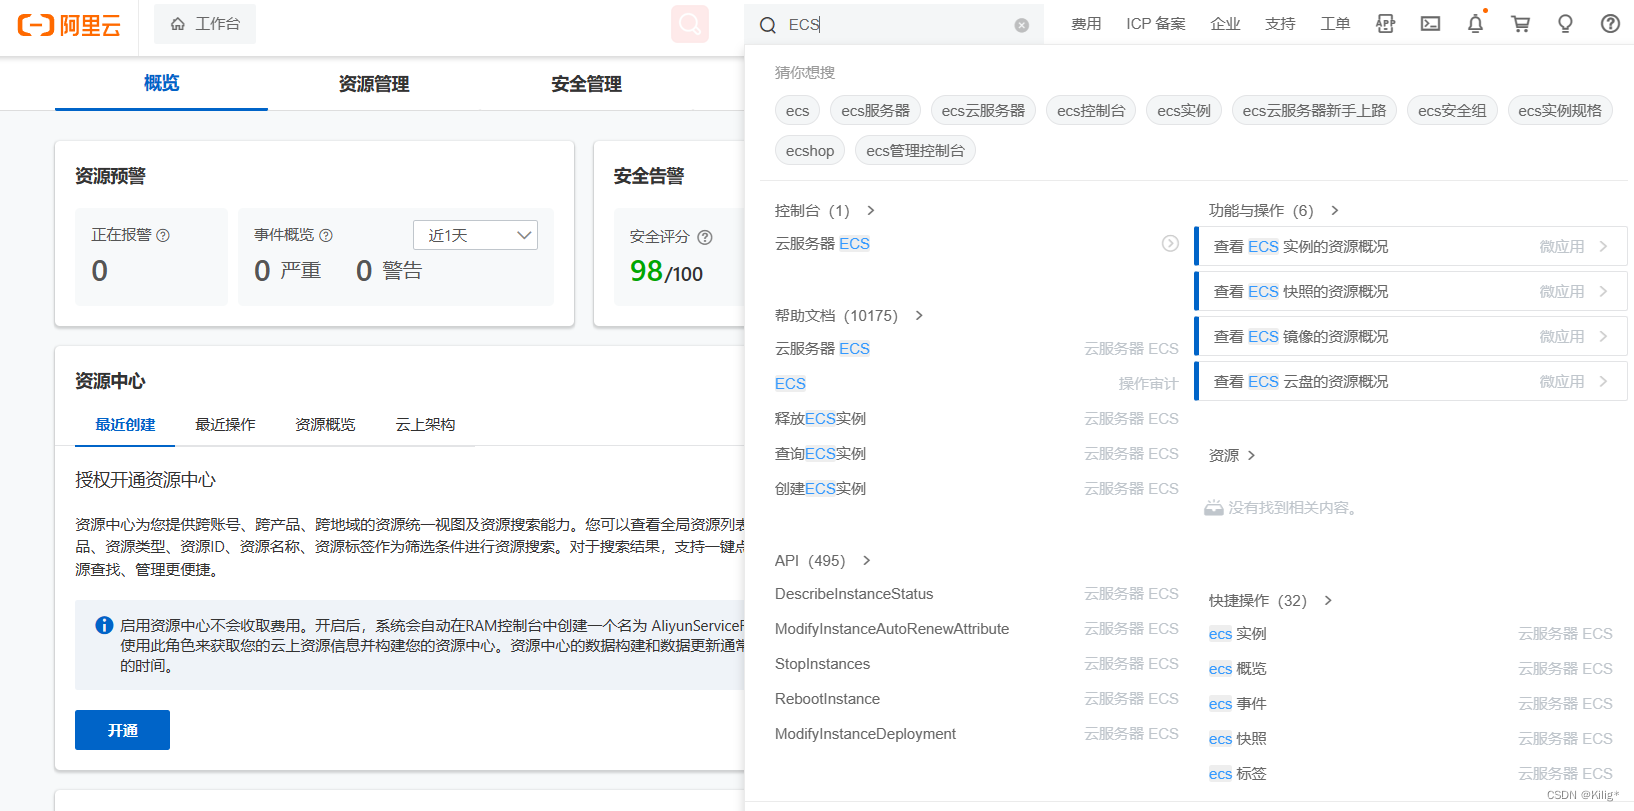Choose the ecs suggestion chip
Viewport: 1634px width, 811px height.
coord(797,111)
